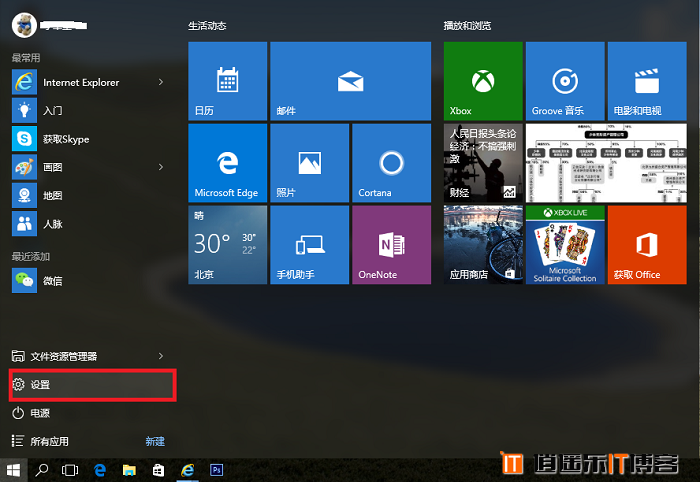
Task: Click the 新建 link beside 所有应用
Action: coord(155,441)
